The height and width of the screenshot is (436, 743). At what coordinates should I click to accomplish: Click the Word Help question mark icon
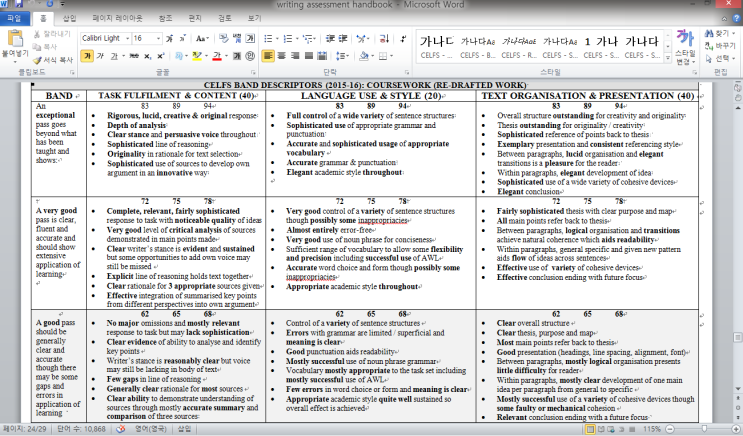click(x=736, y=18)
